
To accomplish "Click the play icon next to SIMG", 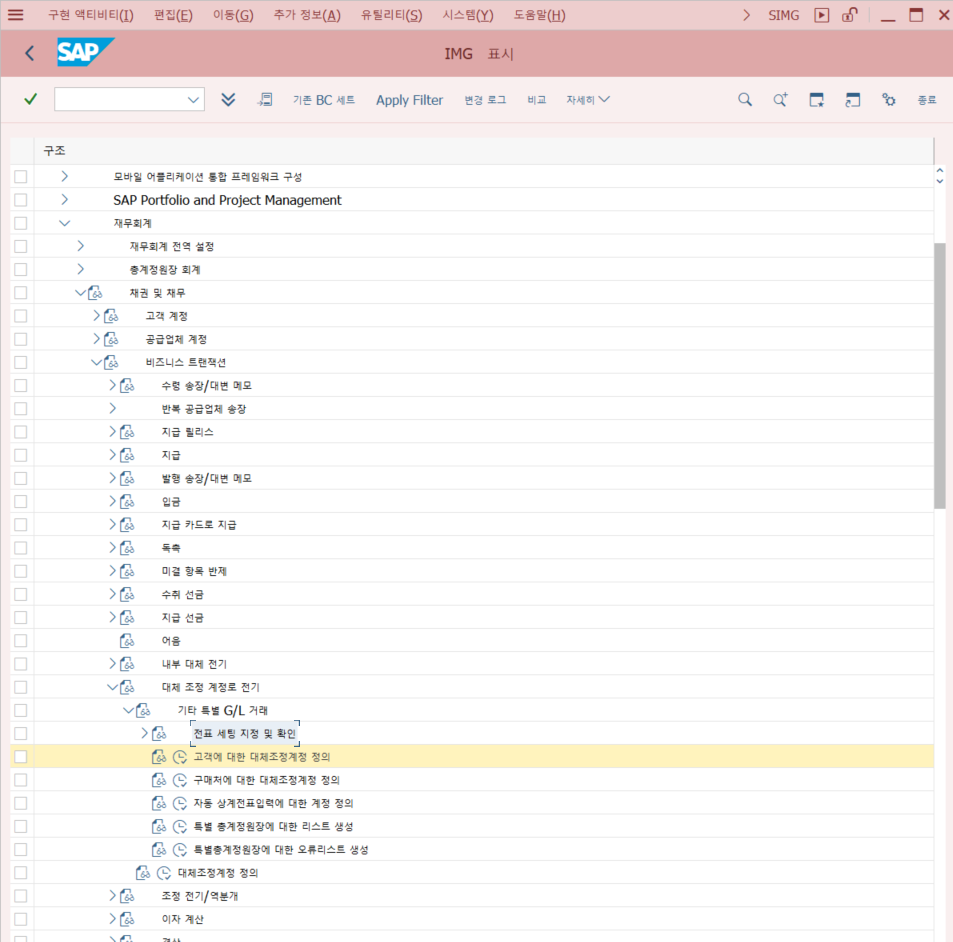I will [821, 15].
